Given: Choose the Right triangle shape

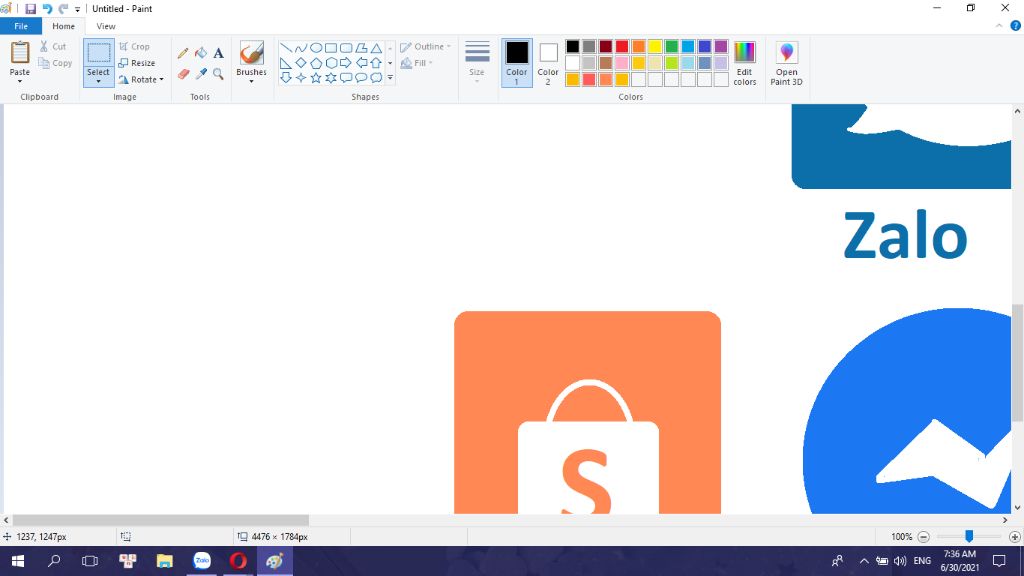Looking at the screenshot, I should (285, 63).
